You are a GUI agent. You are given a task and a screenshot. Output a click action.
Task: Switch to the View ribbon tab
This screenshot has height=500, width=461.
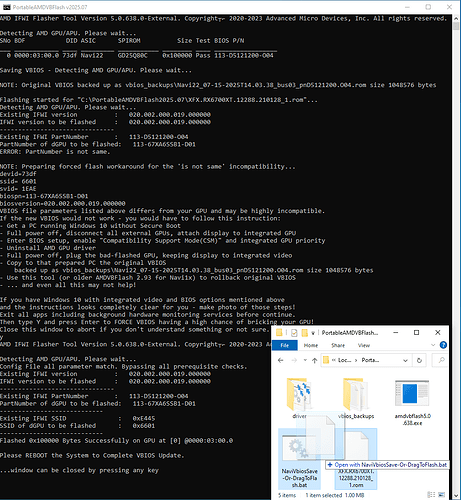point(364,345)
